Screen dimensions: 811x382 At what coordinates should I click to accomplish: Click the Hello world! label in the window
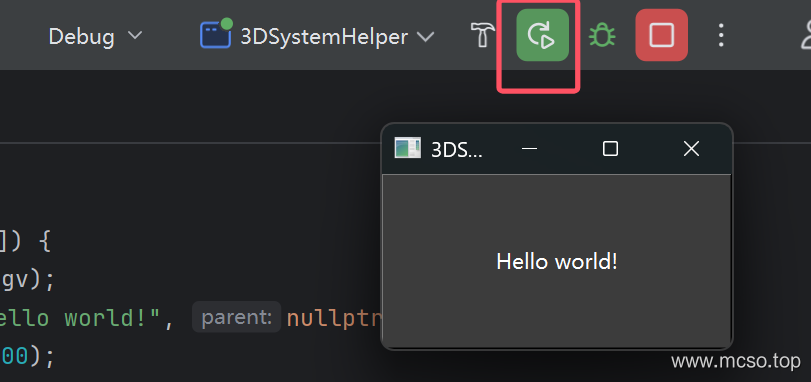click(x=557, y=262)
